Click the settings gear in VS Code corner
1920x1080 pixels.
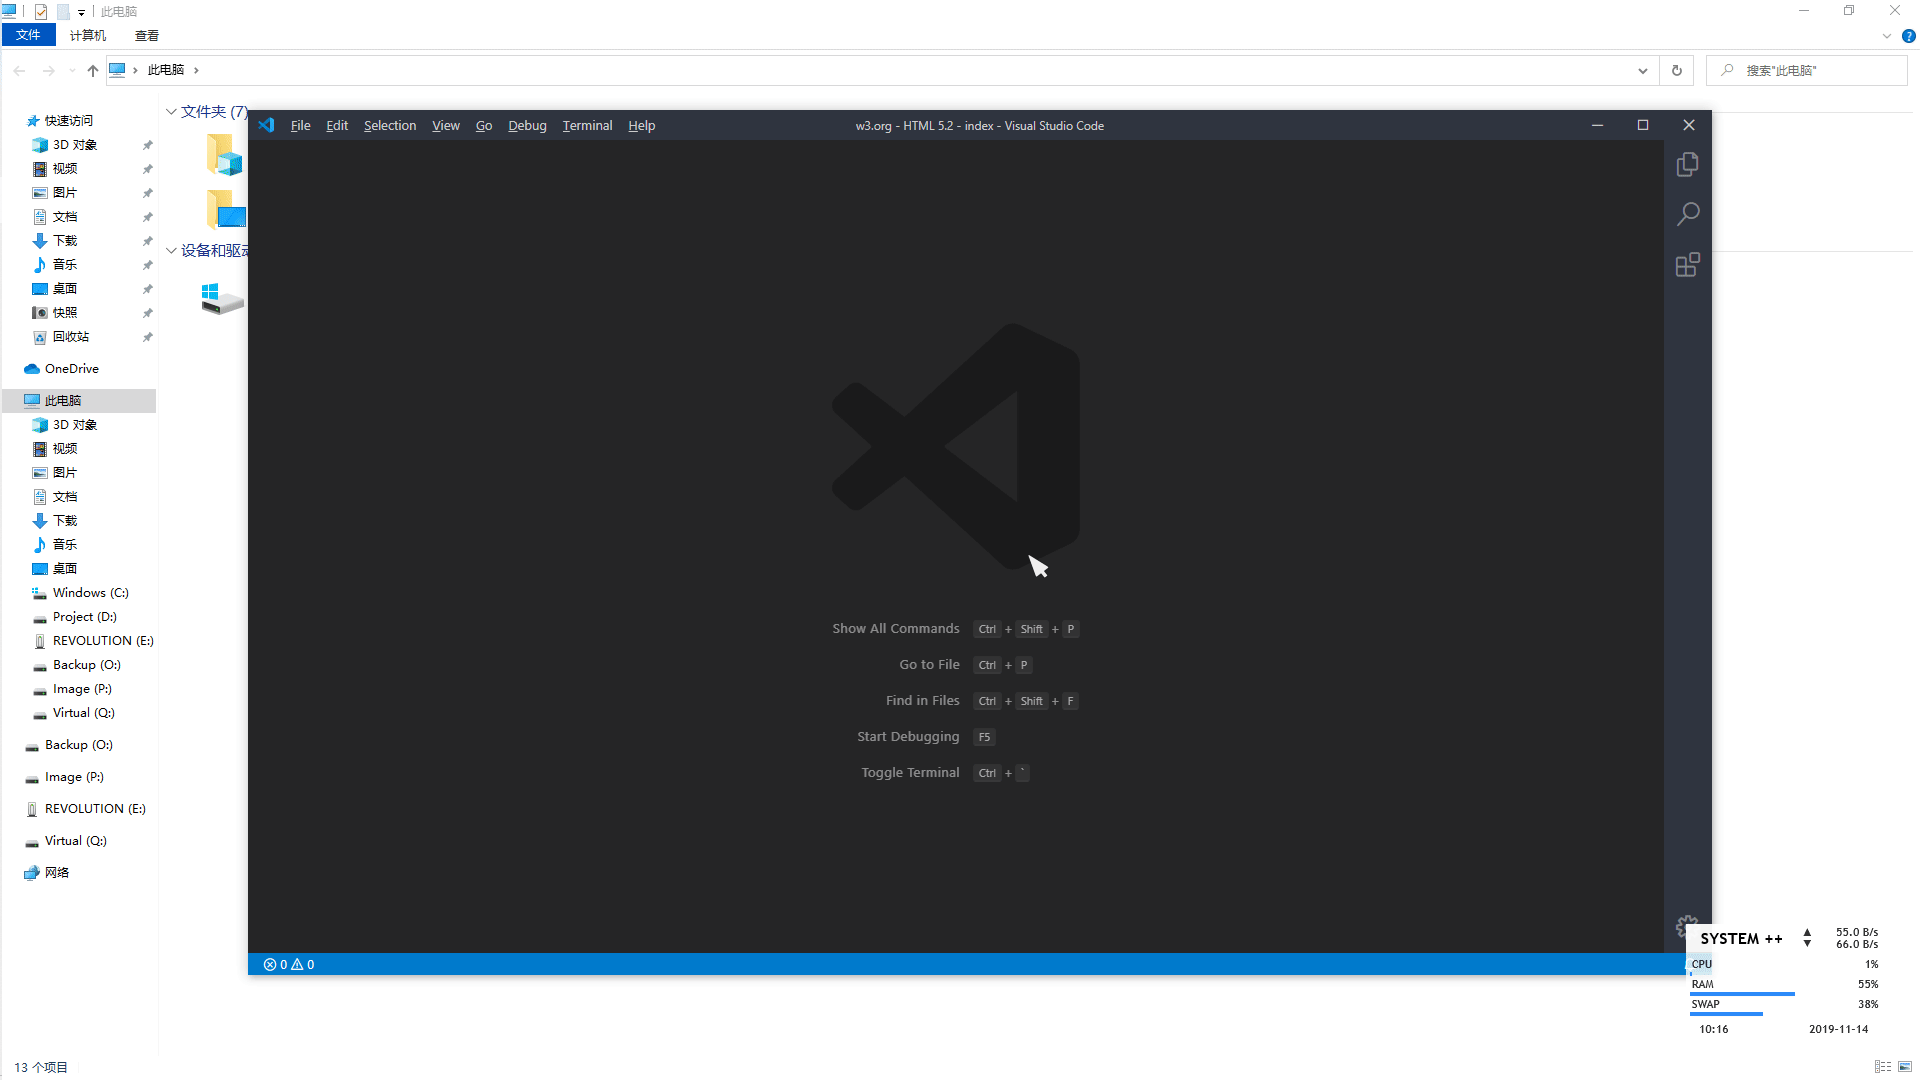[x=1687, y=927]
